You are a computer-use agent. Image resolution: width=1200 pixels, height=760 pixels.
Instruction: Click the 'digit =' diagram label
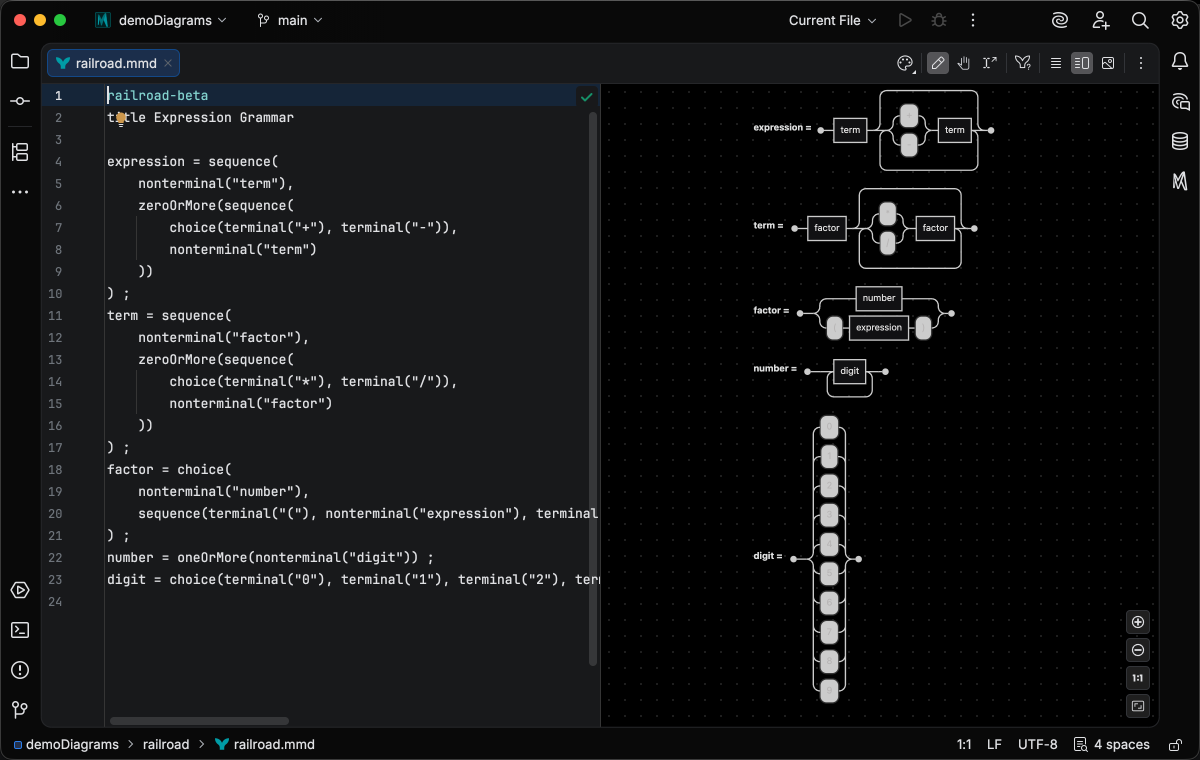tap(768, 556)
